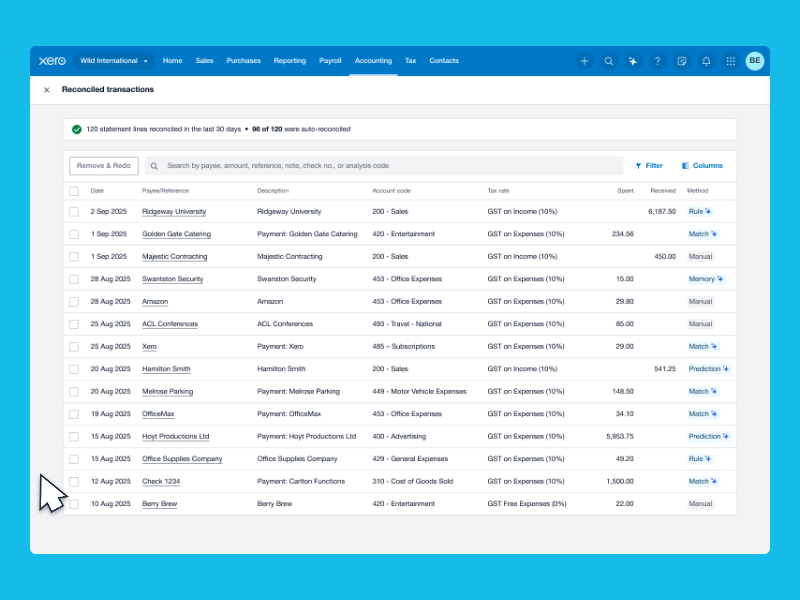Screen dimensions: 800x600
Task: Click the transaction search field
Action: (384, 165)
